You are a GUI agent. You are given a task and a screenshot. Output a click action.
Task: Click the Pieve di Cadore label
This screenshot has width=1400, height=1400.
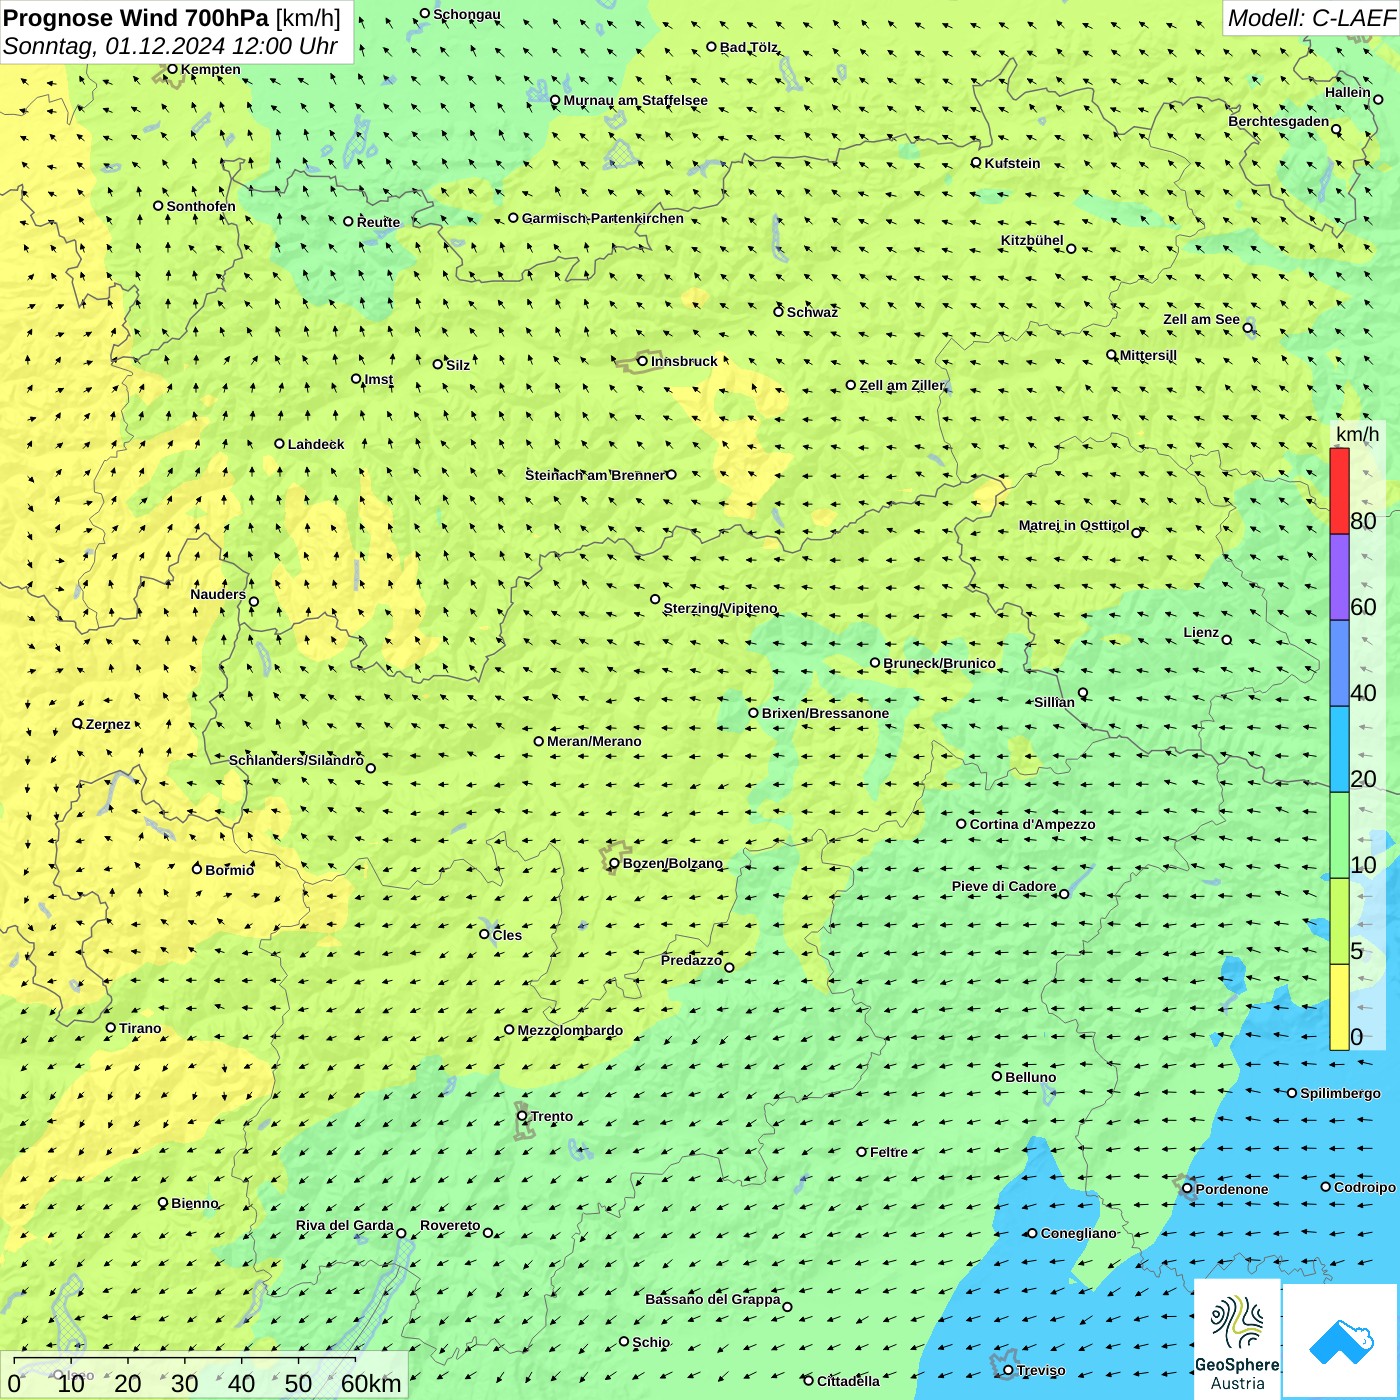click(1004, 886)
